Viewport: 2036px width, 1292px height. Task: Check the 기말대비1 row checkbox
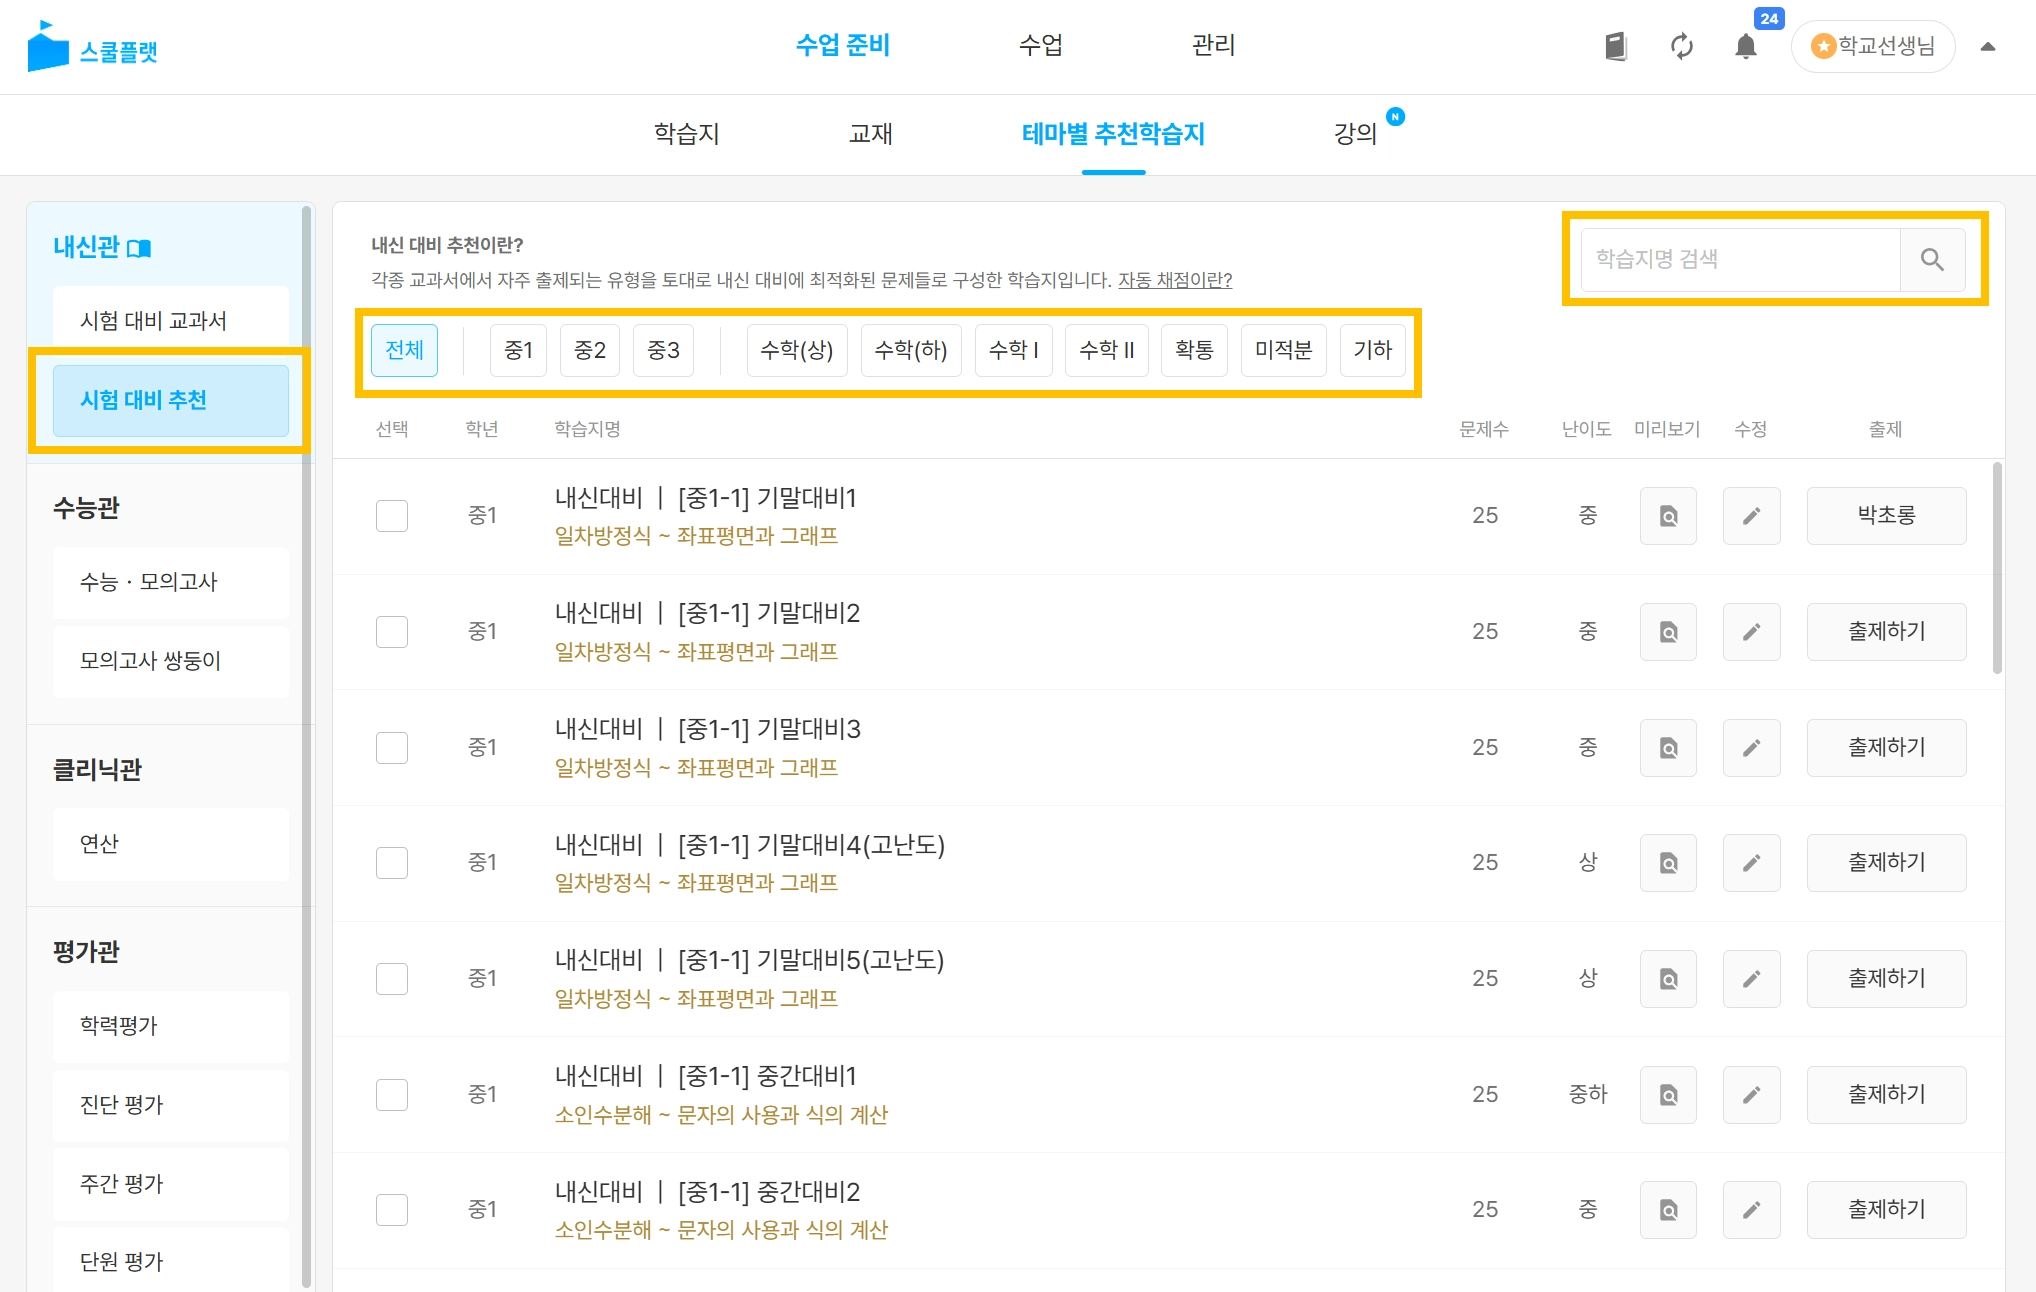[392, 516]
